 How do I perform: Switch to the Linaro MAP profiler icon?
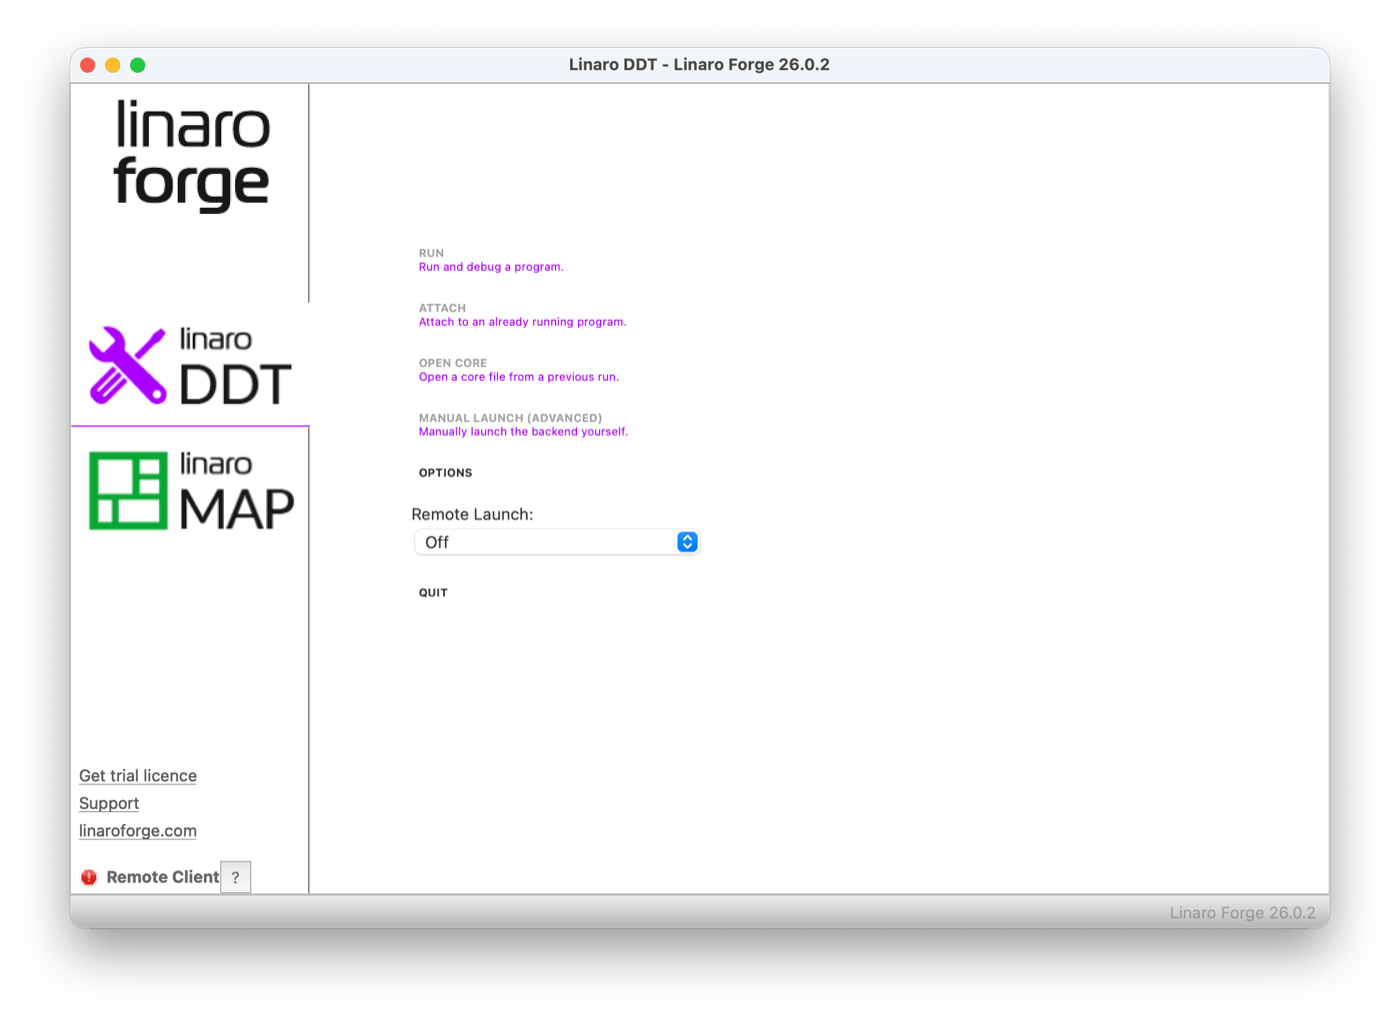pos(191,490)
